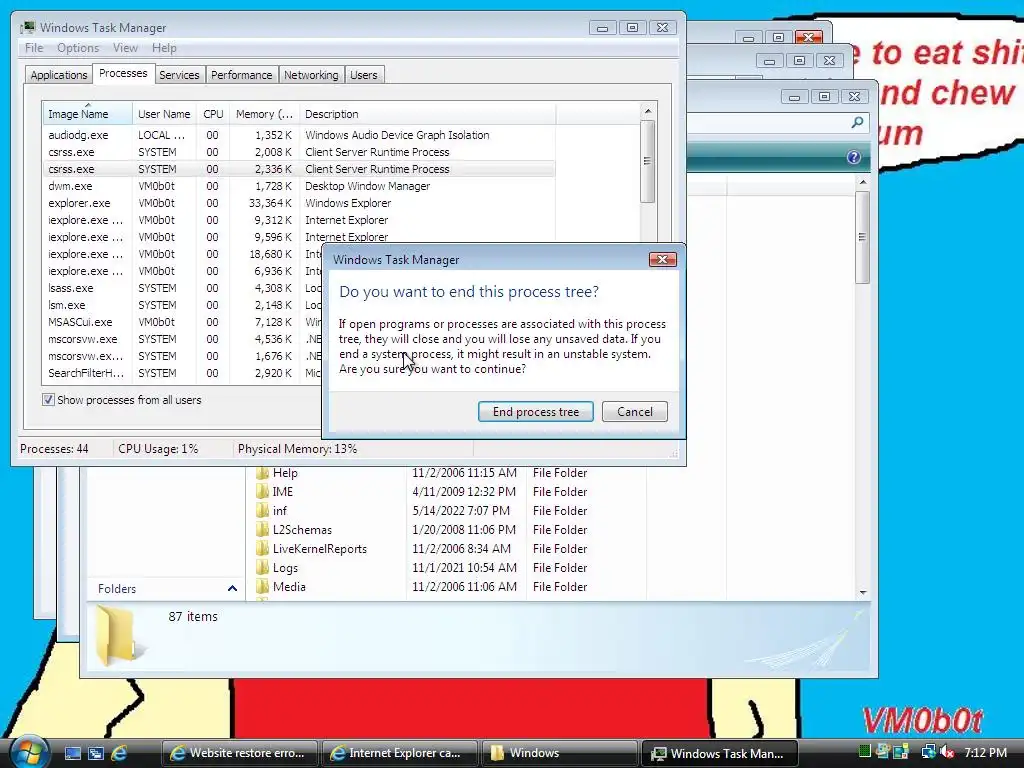
Task: Select lsass.exe process row
Action: pos(182,288)
